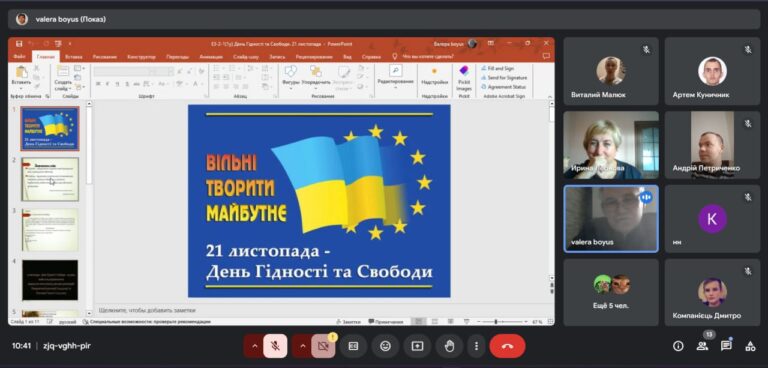Open the Надстройки add-ins button
Viewport: 768px width, 368px height.
[434, 76]
